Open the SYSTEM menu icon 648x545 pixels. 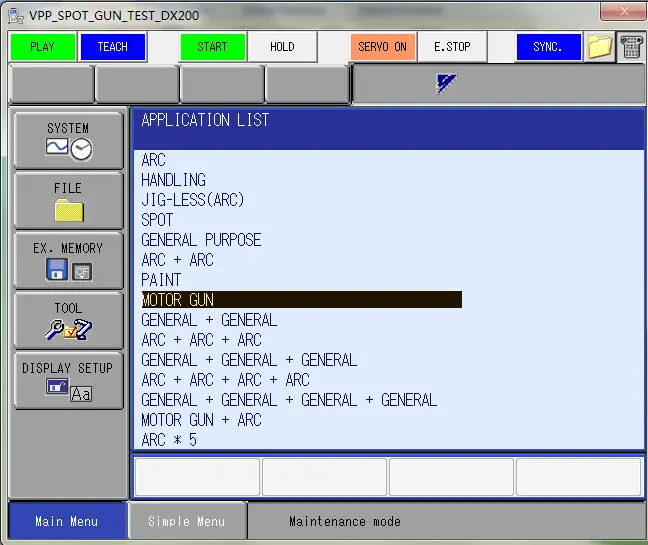click(x=68, y=141)
